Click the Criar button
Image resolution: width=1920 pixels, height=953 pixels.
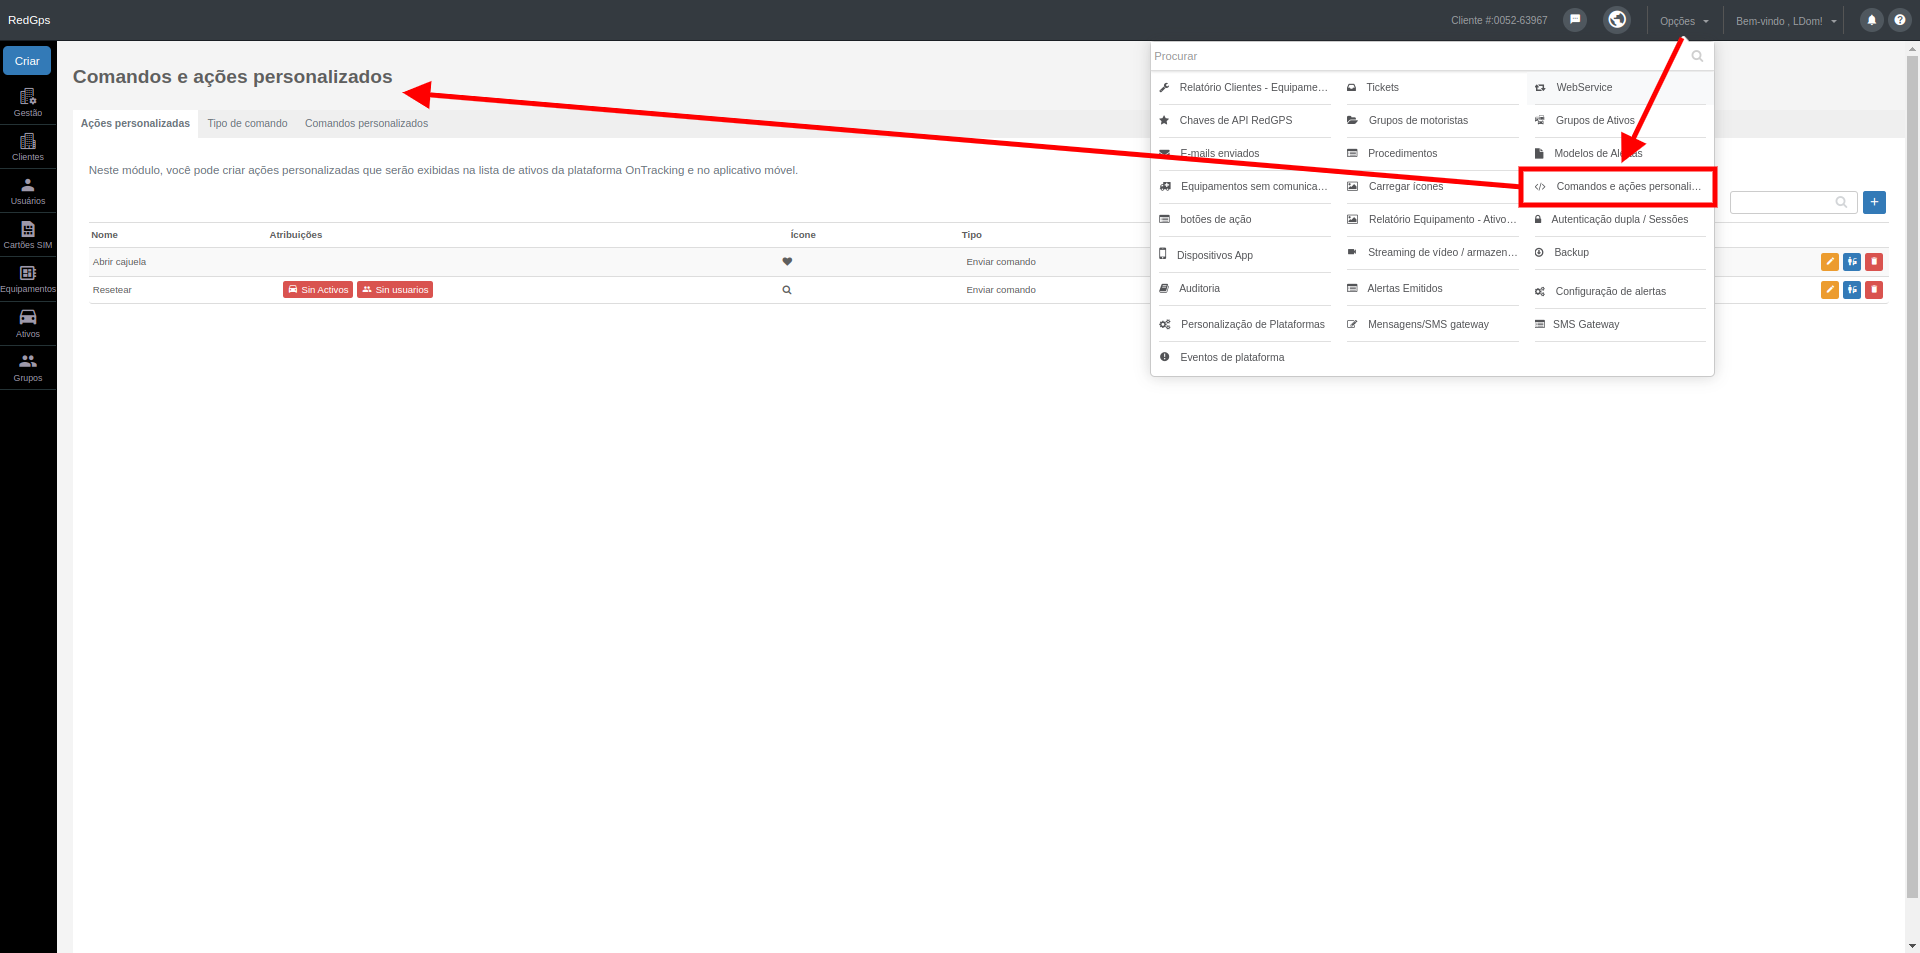point(27,61)
